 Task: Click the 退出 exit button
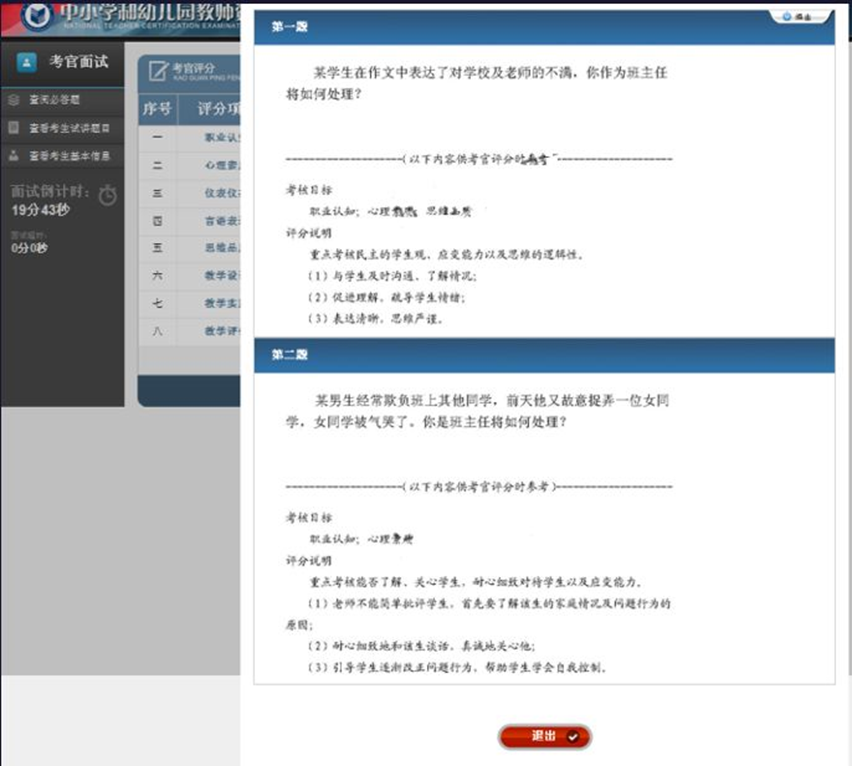click(x=545, y=736)
